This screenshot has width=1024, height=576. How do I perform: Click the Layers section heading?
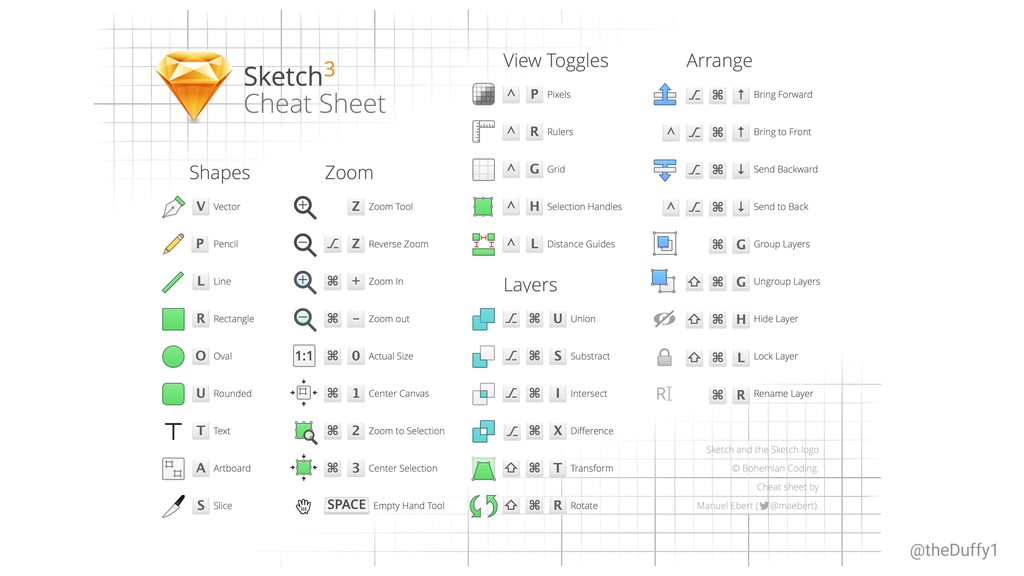[530, 285]
